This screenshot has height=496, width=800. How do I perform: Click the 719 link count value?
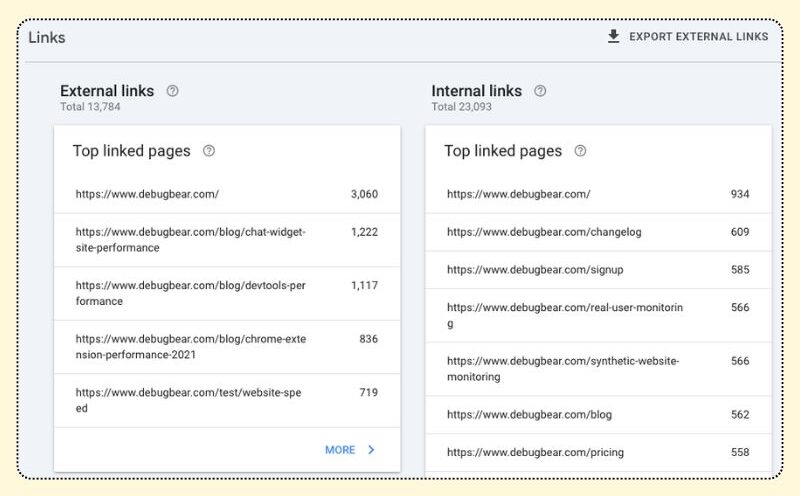click(368, 393)
